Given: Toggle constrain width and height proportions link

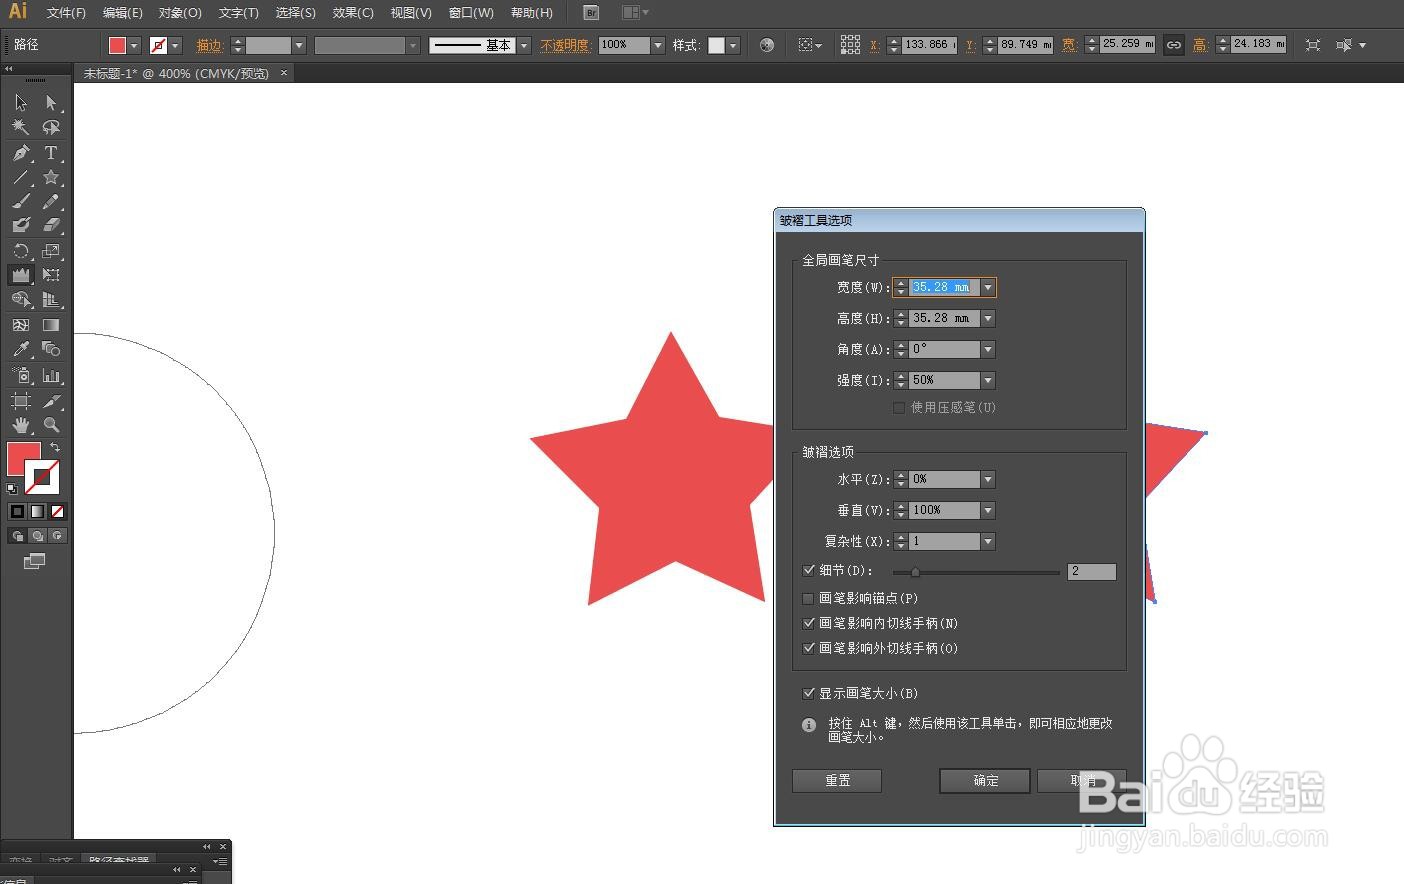Looking at the screenshot, I should point(1174,45).
